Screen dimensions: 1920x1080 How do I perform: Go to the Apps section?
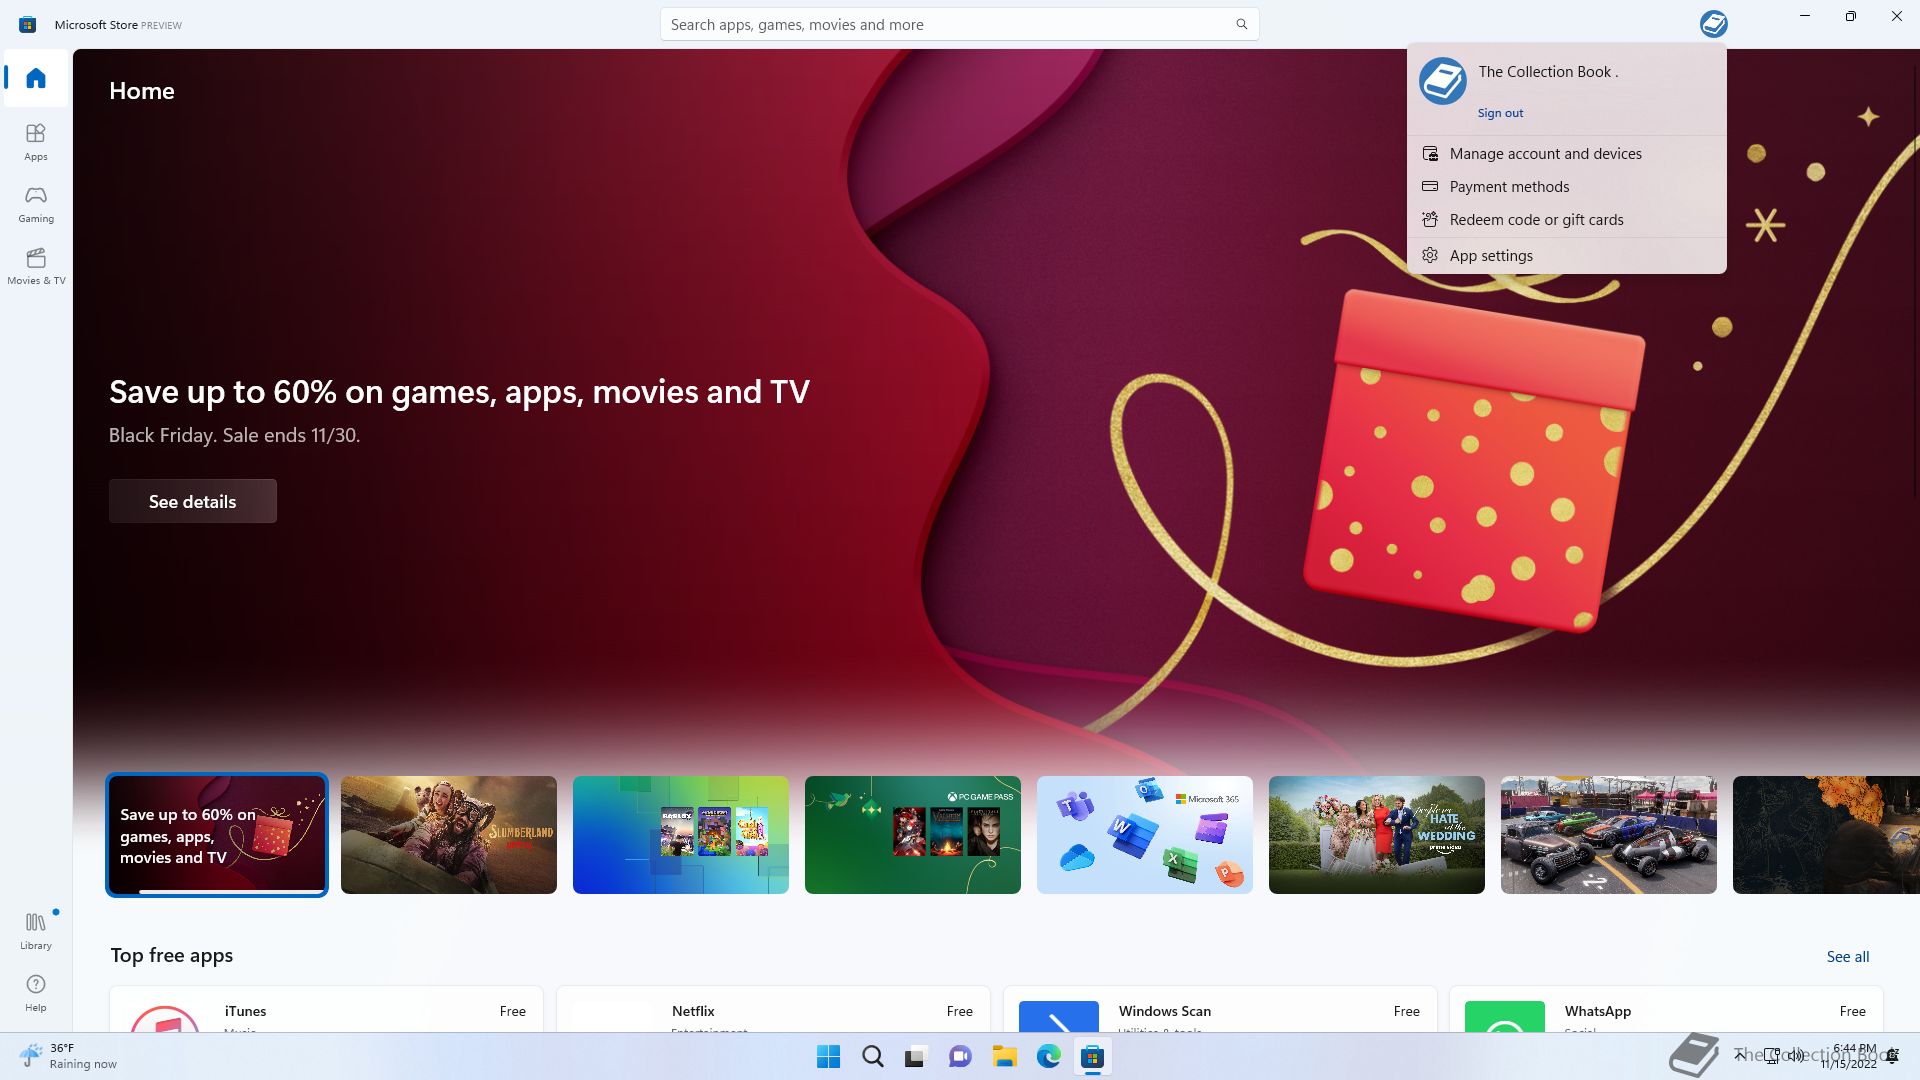36,142
